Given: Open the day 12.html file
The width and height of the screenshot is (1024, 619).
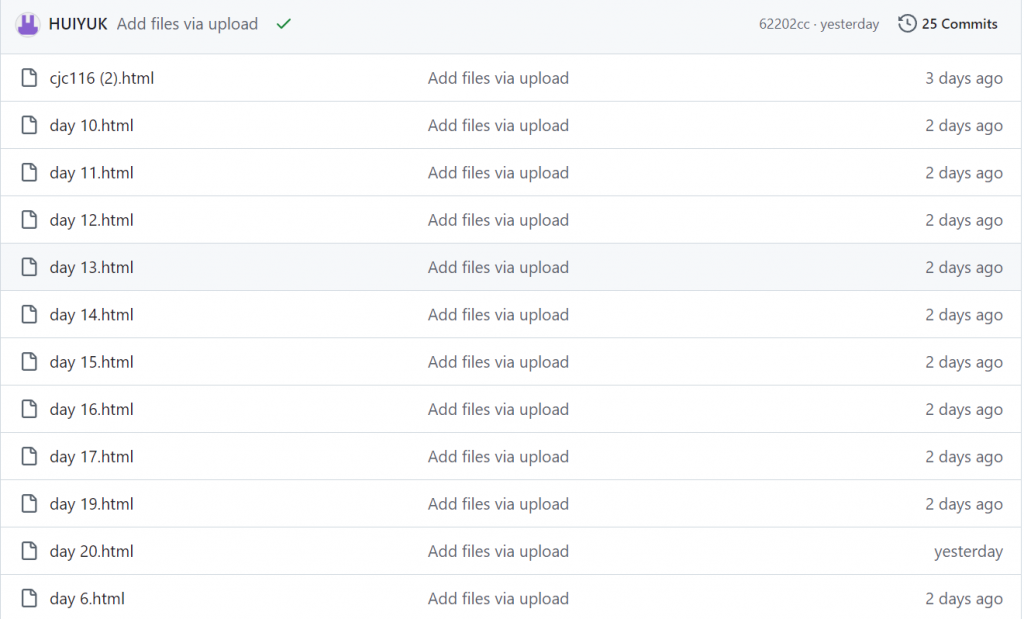Looking at the screenshot, I should (91, 220).
